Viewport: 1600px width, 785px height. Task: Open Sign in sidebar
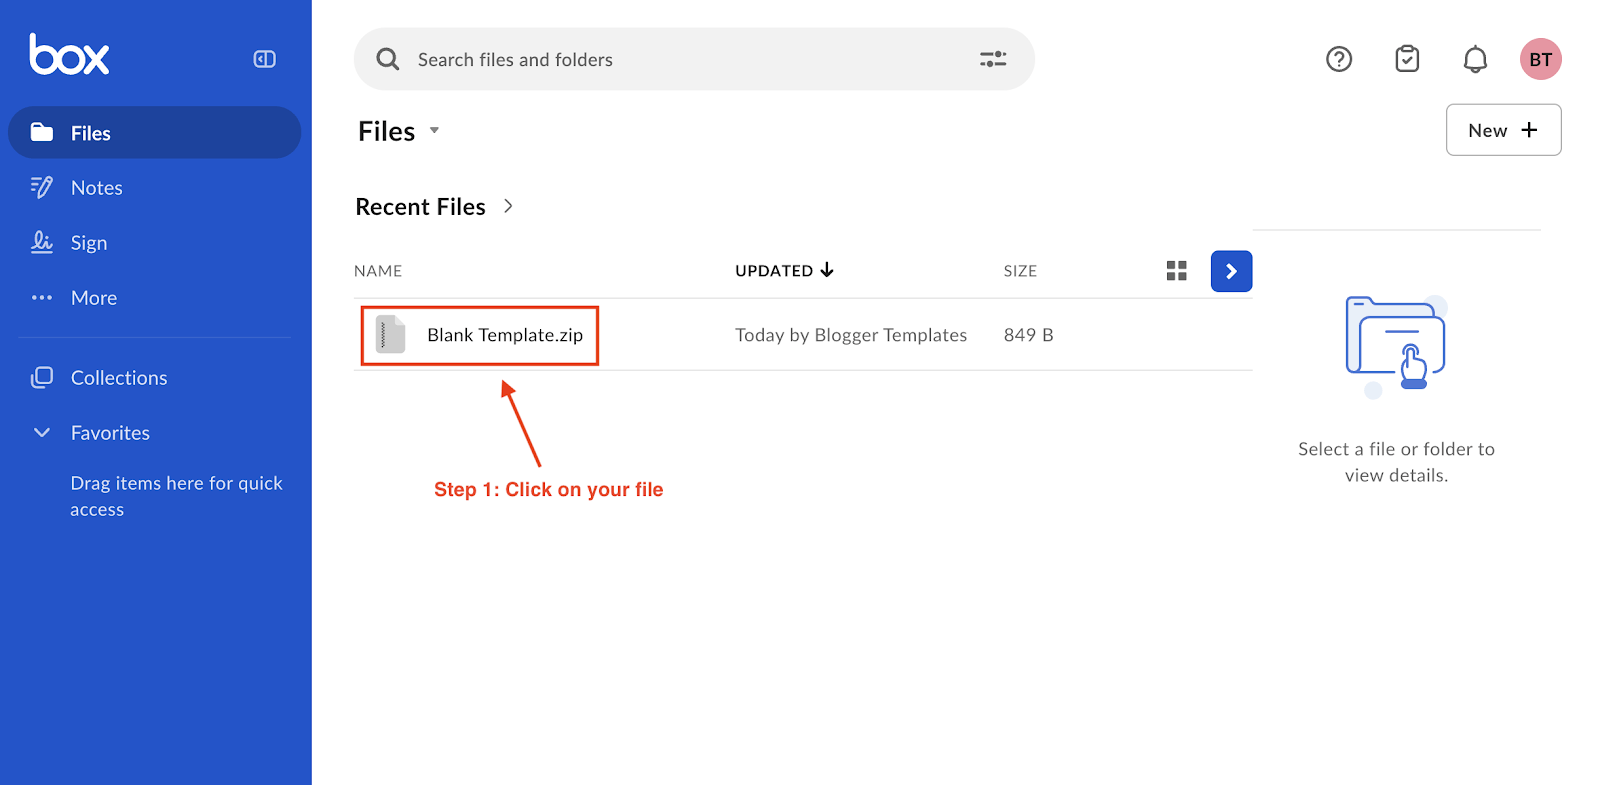(89, 242)
